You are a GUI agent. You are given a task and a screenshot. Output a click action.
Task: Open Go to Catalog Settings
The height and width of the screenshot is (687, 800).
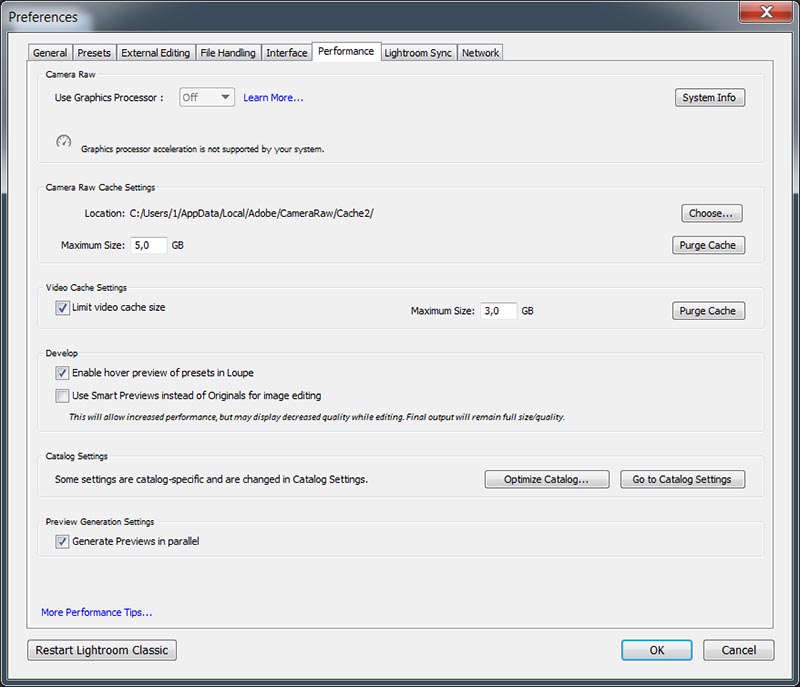point(682,479)
